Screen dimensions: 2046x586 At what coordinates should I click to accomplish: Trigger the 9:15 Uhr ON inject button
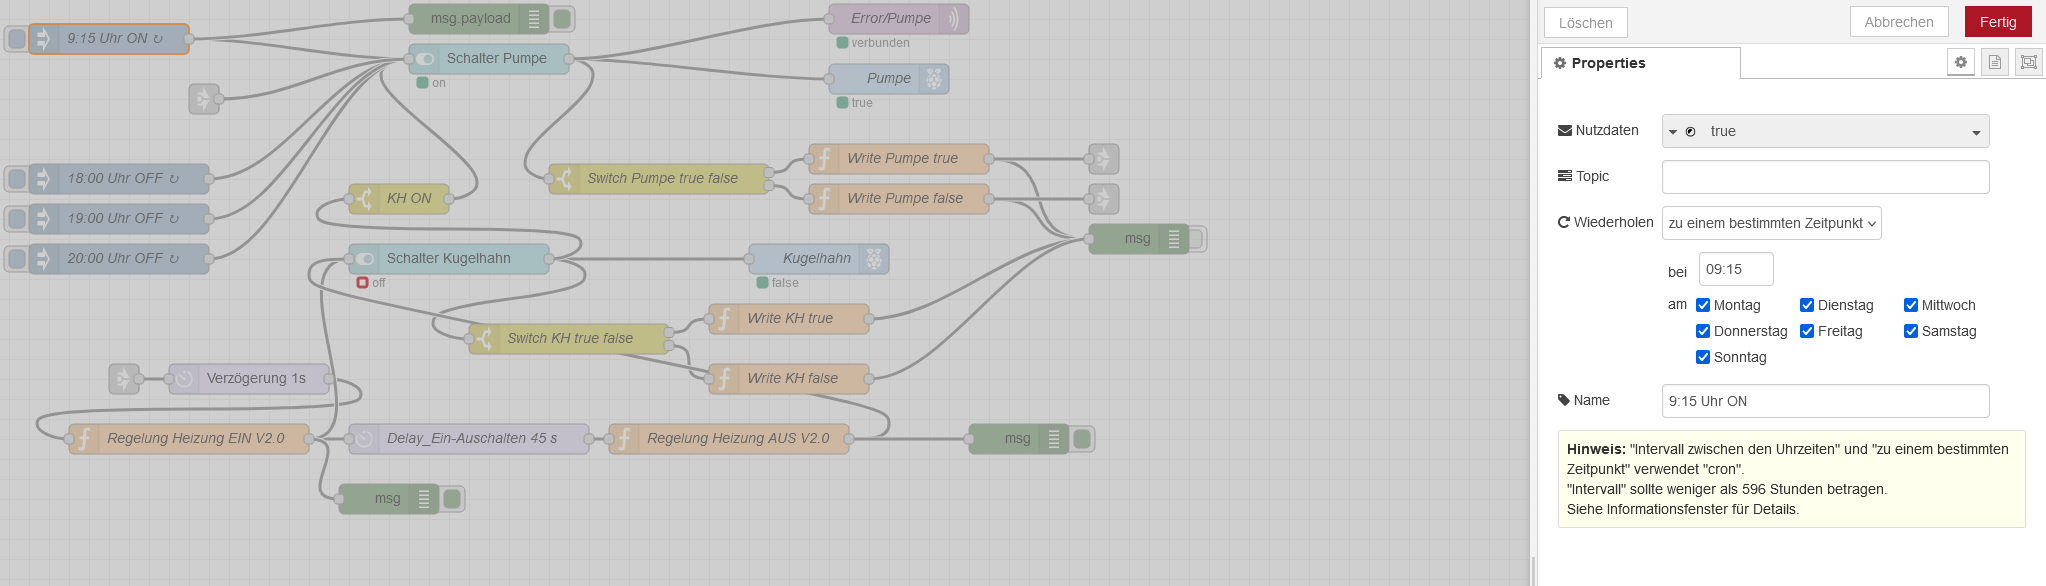click(17, 39)
